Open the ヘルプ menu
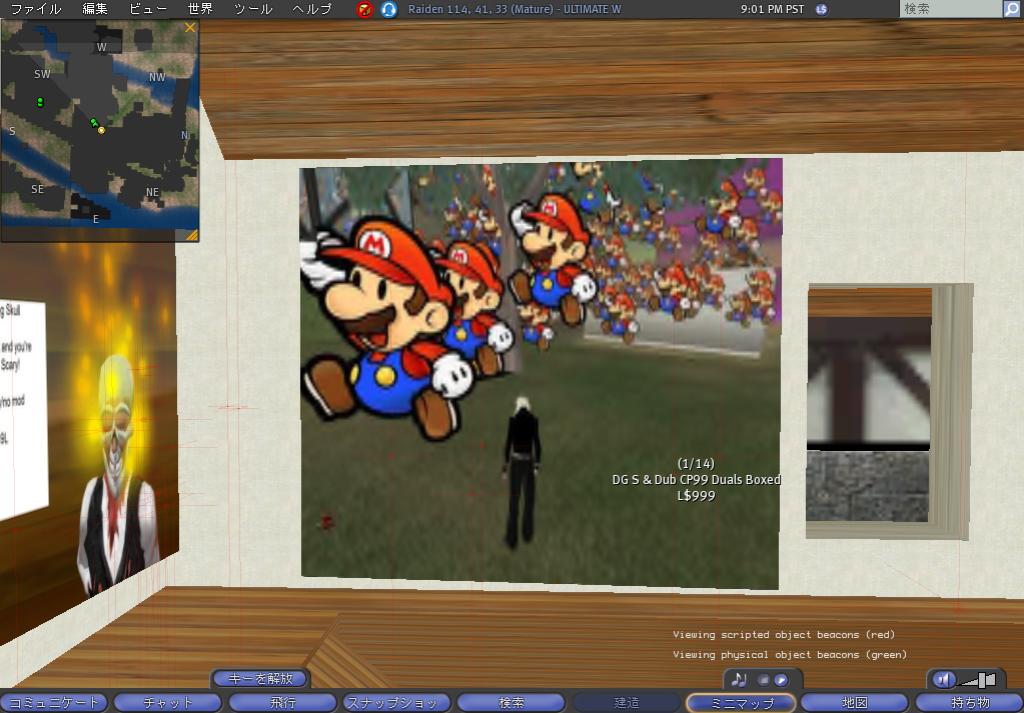The height and width of the screenshot is (713, 1024). click(x=312, y=9)
